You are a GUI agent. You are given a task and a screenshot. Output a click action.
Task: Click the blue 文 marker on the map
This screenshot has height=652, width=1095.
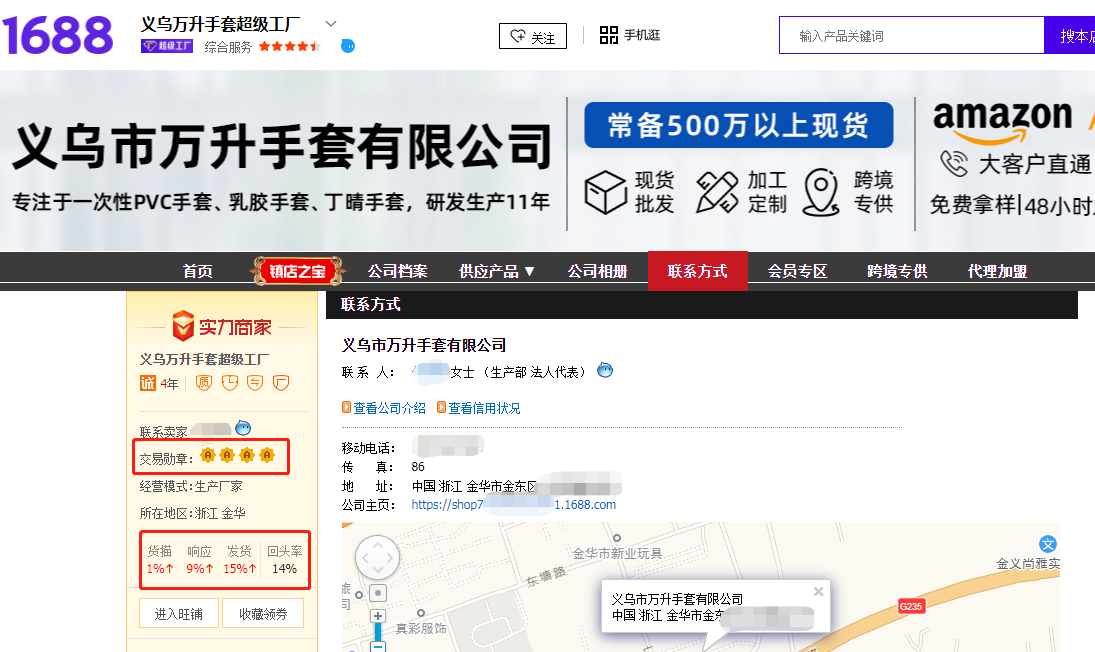pyautogui.click(x=1048, y=544)
